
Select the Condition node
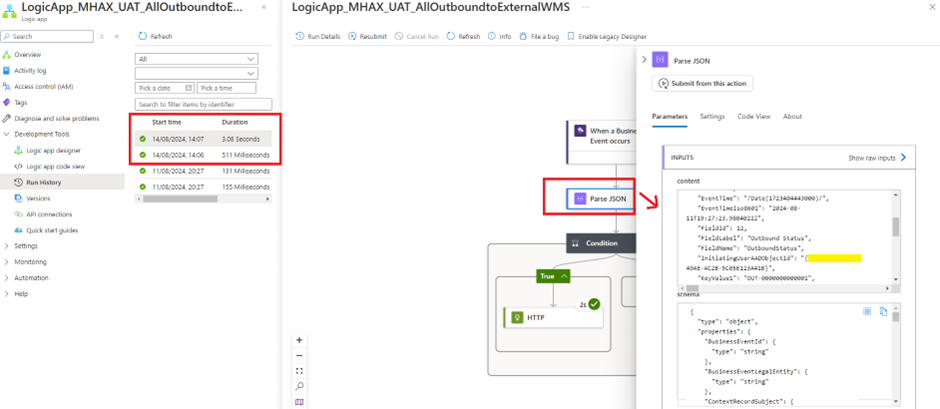point(601,243)
